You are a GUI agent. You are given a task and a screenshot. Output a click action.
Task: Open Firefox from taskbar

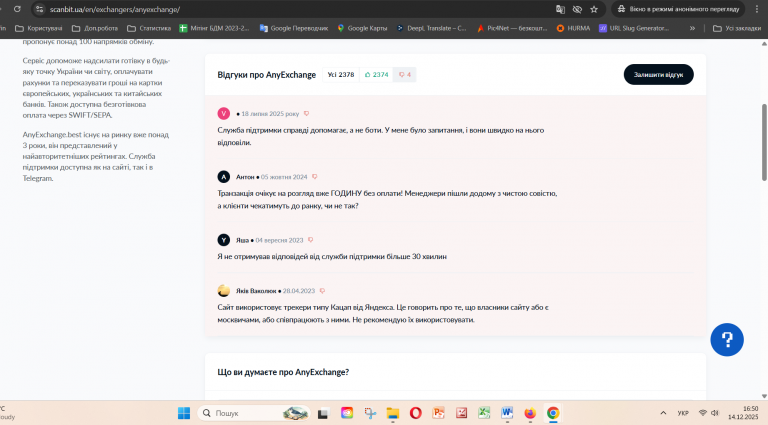[530, 413]
